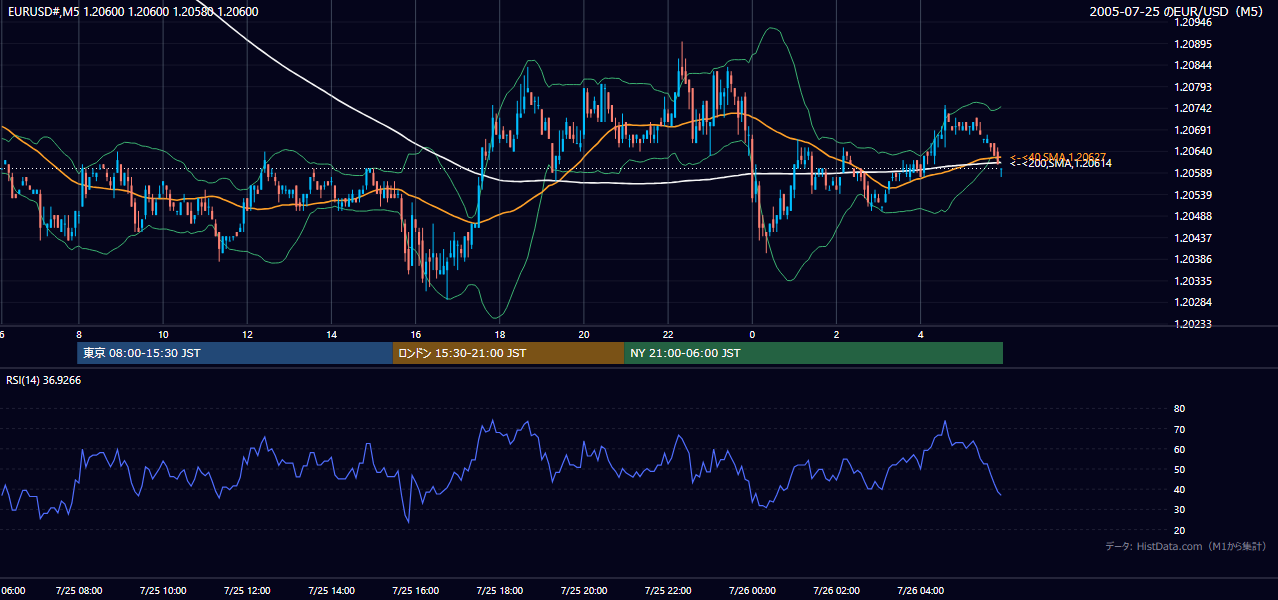Click the 7/25 20:00 time label
This screenshot has height=600, width=1278.
click(584, 591)
